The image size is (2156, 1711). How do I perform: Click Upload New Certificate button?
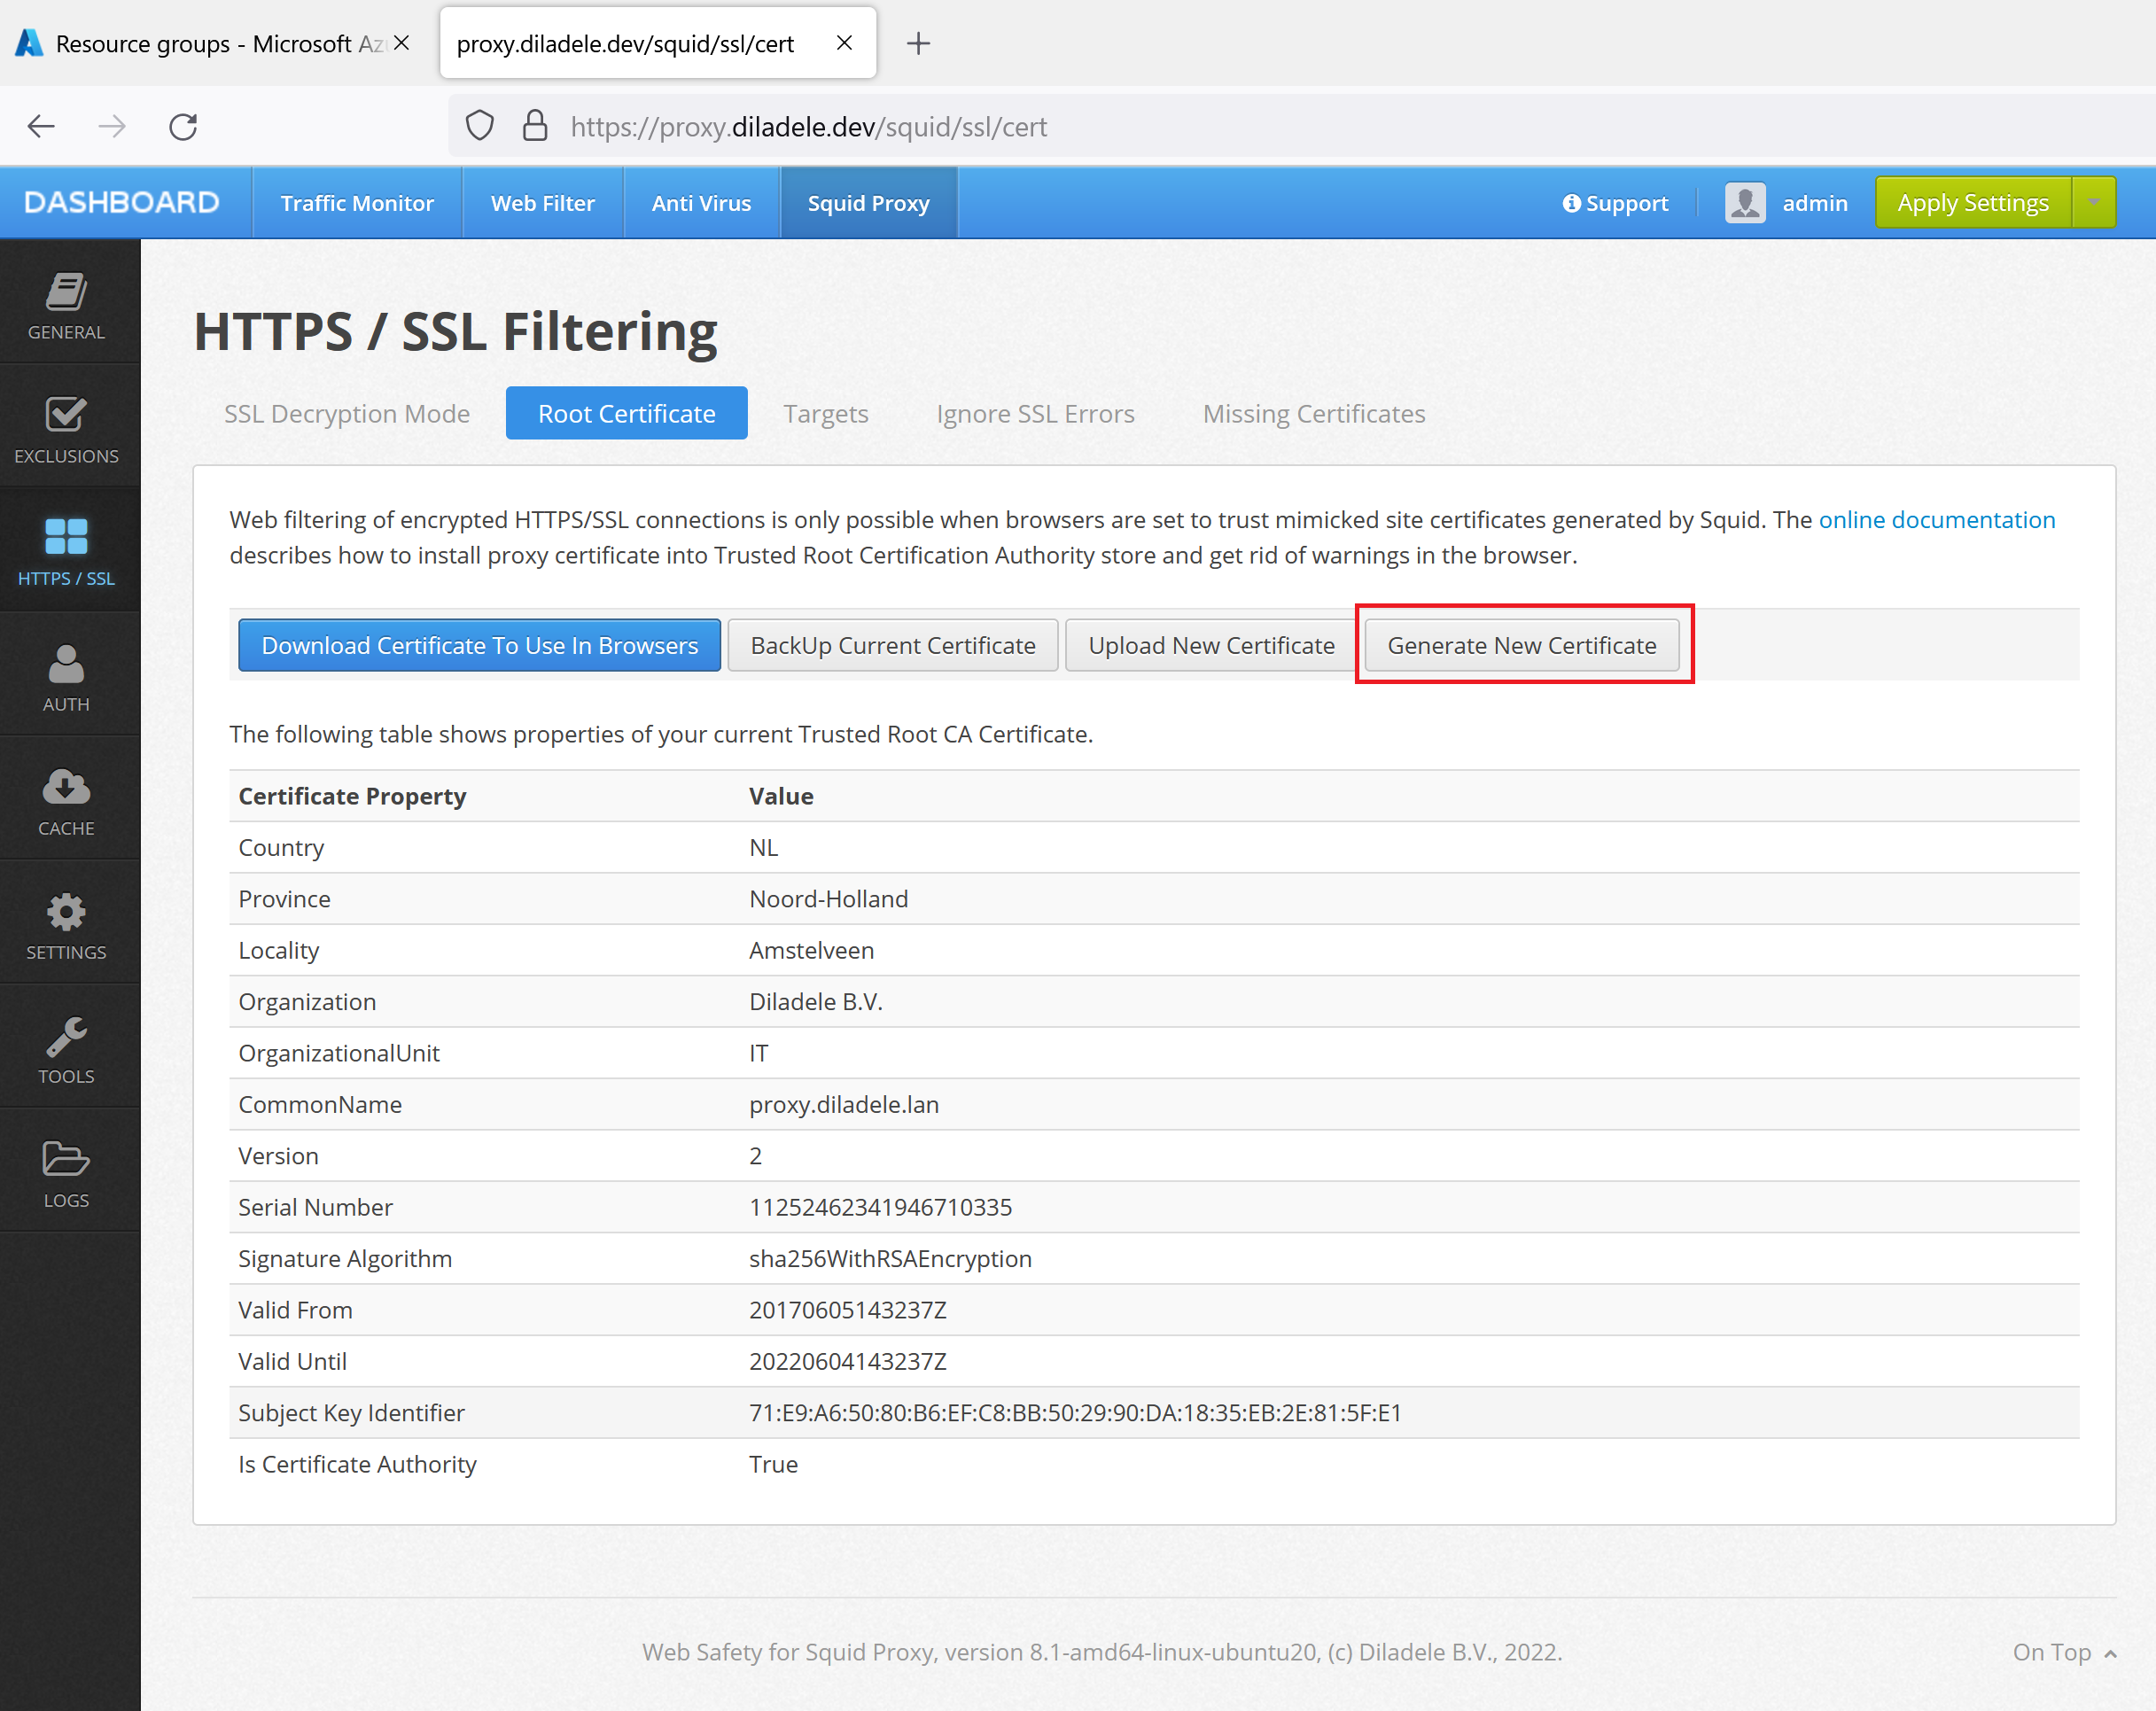click(x=1211, y=645)
